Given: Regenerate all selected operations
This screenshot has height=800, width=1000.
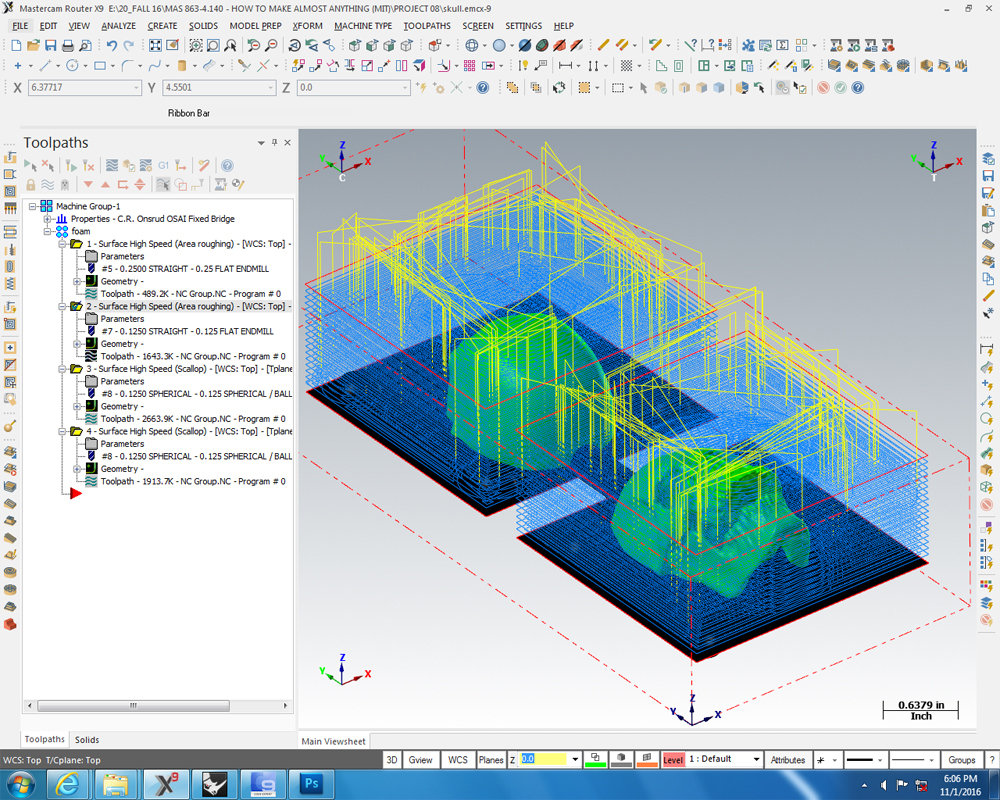Looking at the screenshot, I should tap(71, 166).
